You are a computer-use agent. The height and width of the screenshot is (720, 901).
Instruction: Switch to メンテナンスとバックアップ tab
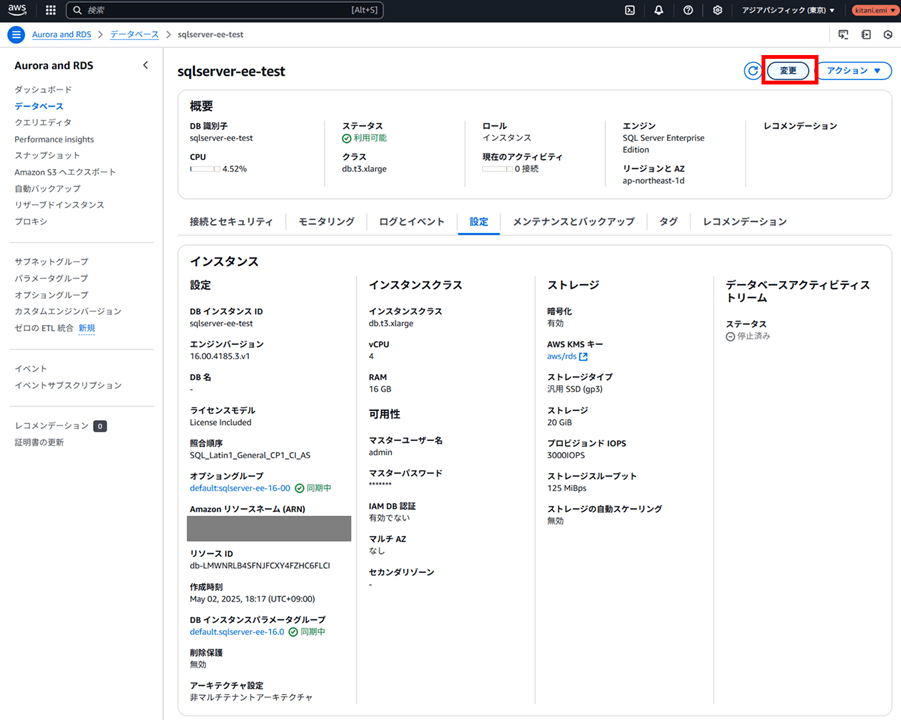573,222
